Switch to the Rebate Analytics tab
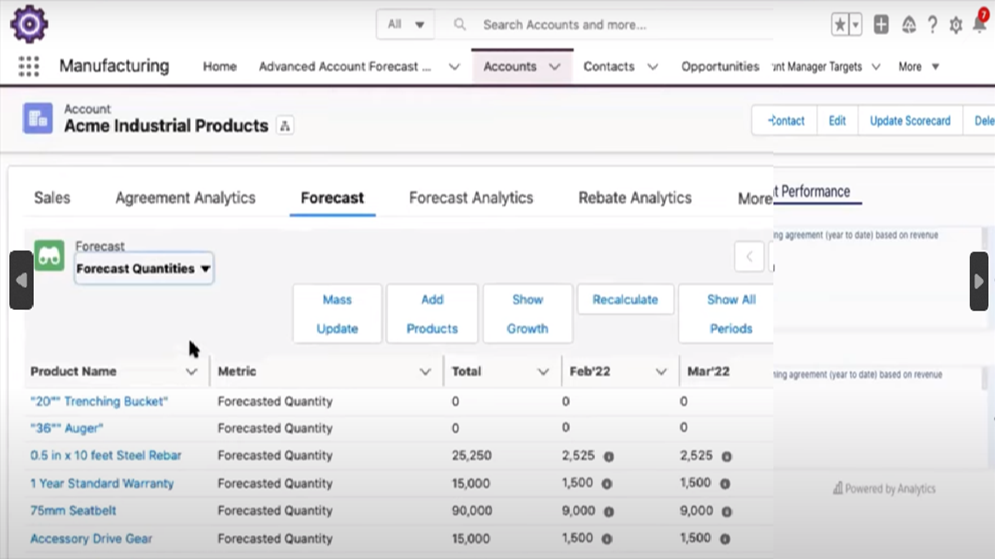Viewport: 995px width, 559px height. pos(635,198)
